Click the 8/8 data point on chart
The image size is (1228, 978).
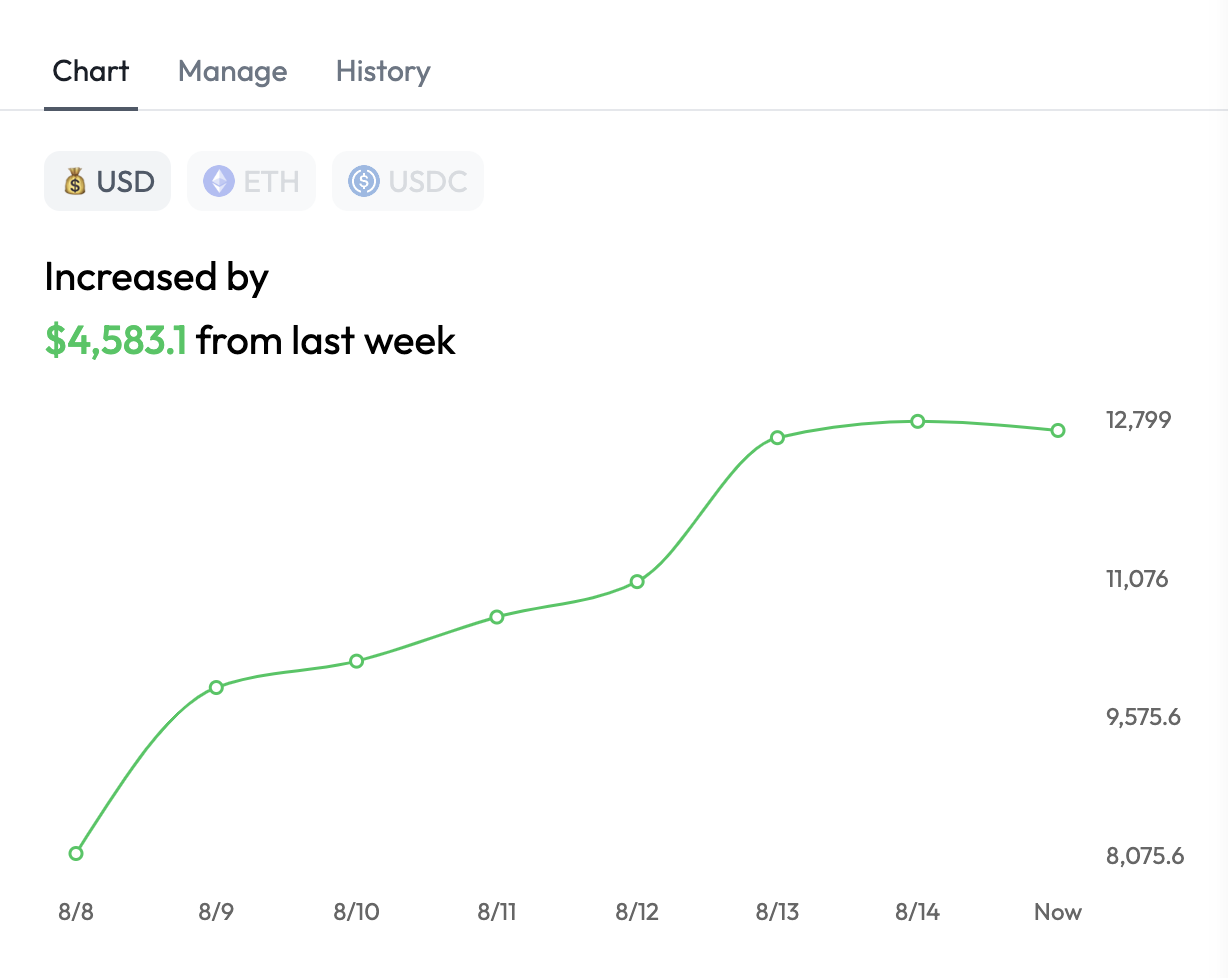(x=76, y=853)
